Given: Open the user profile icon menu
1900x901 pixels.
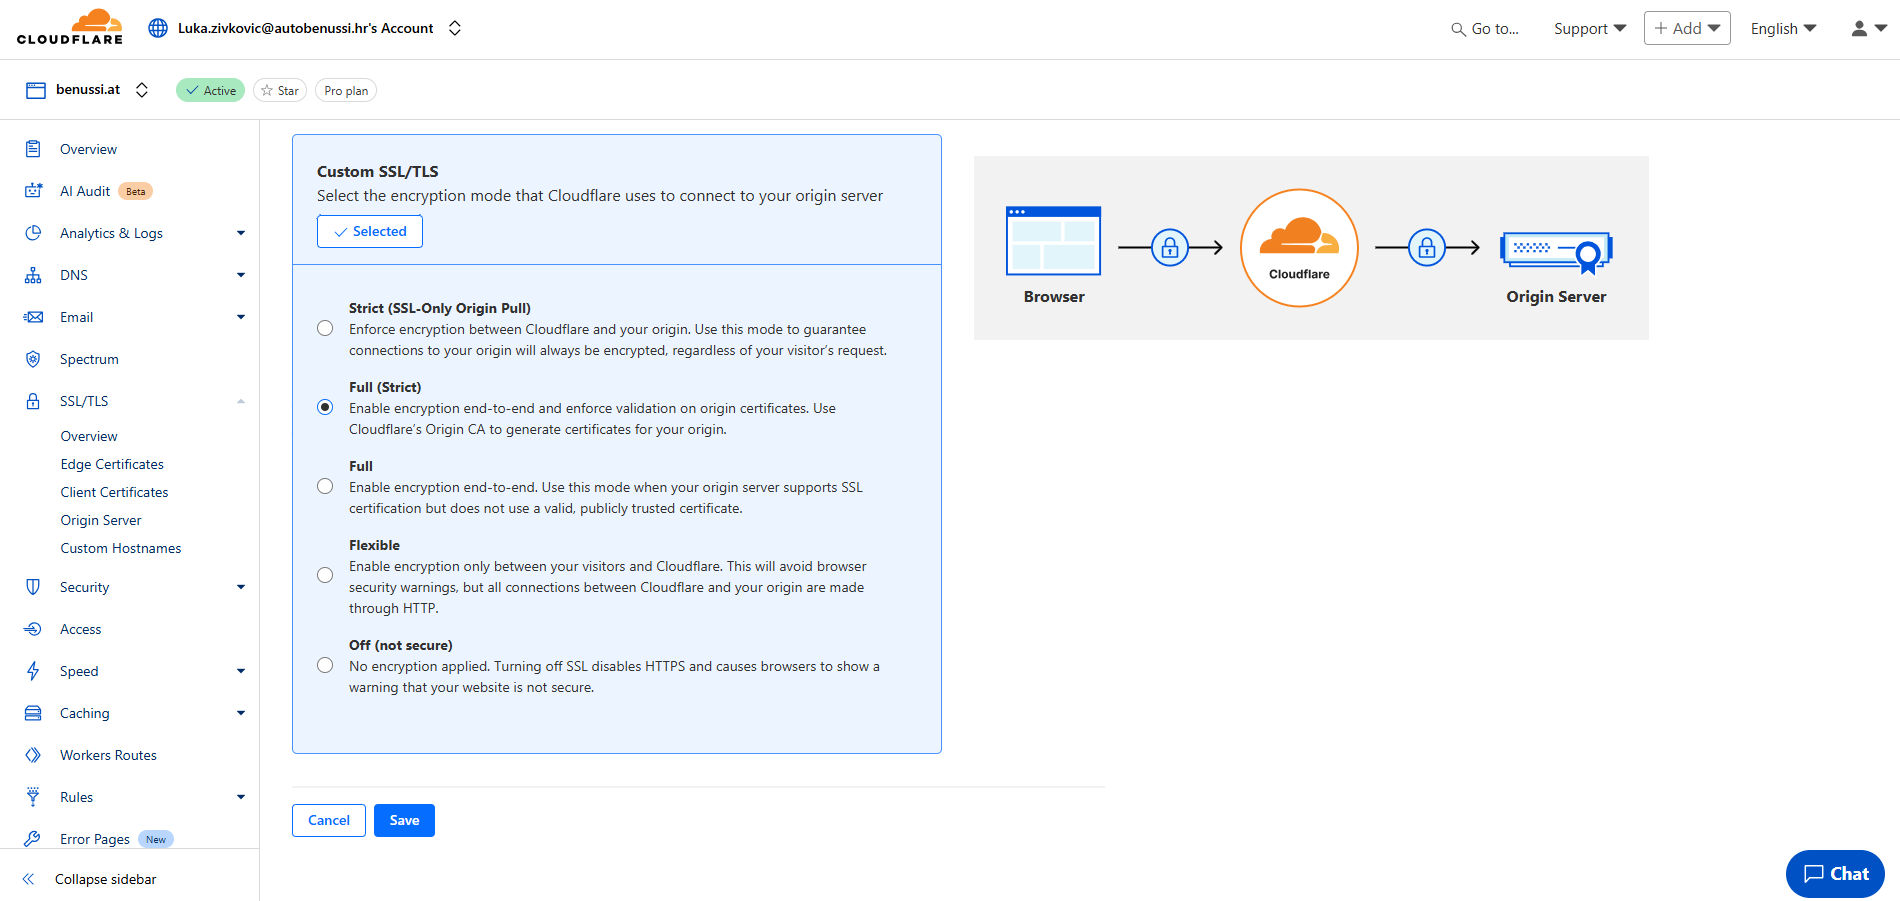Looking at the screenshot, I should coord(1867,29).
